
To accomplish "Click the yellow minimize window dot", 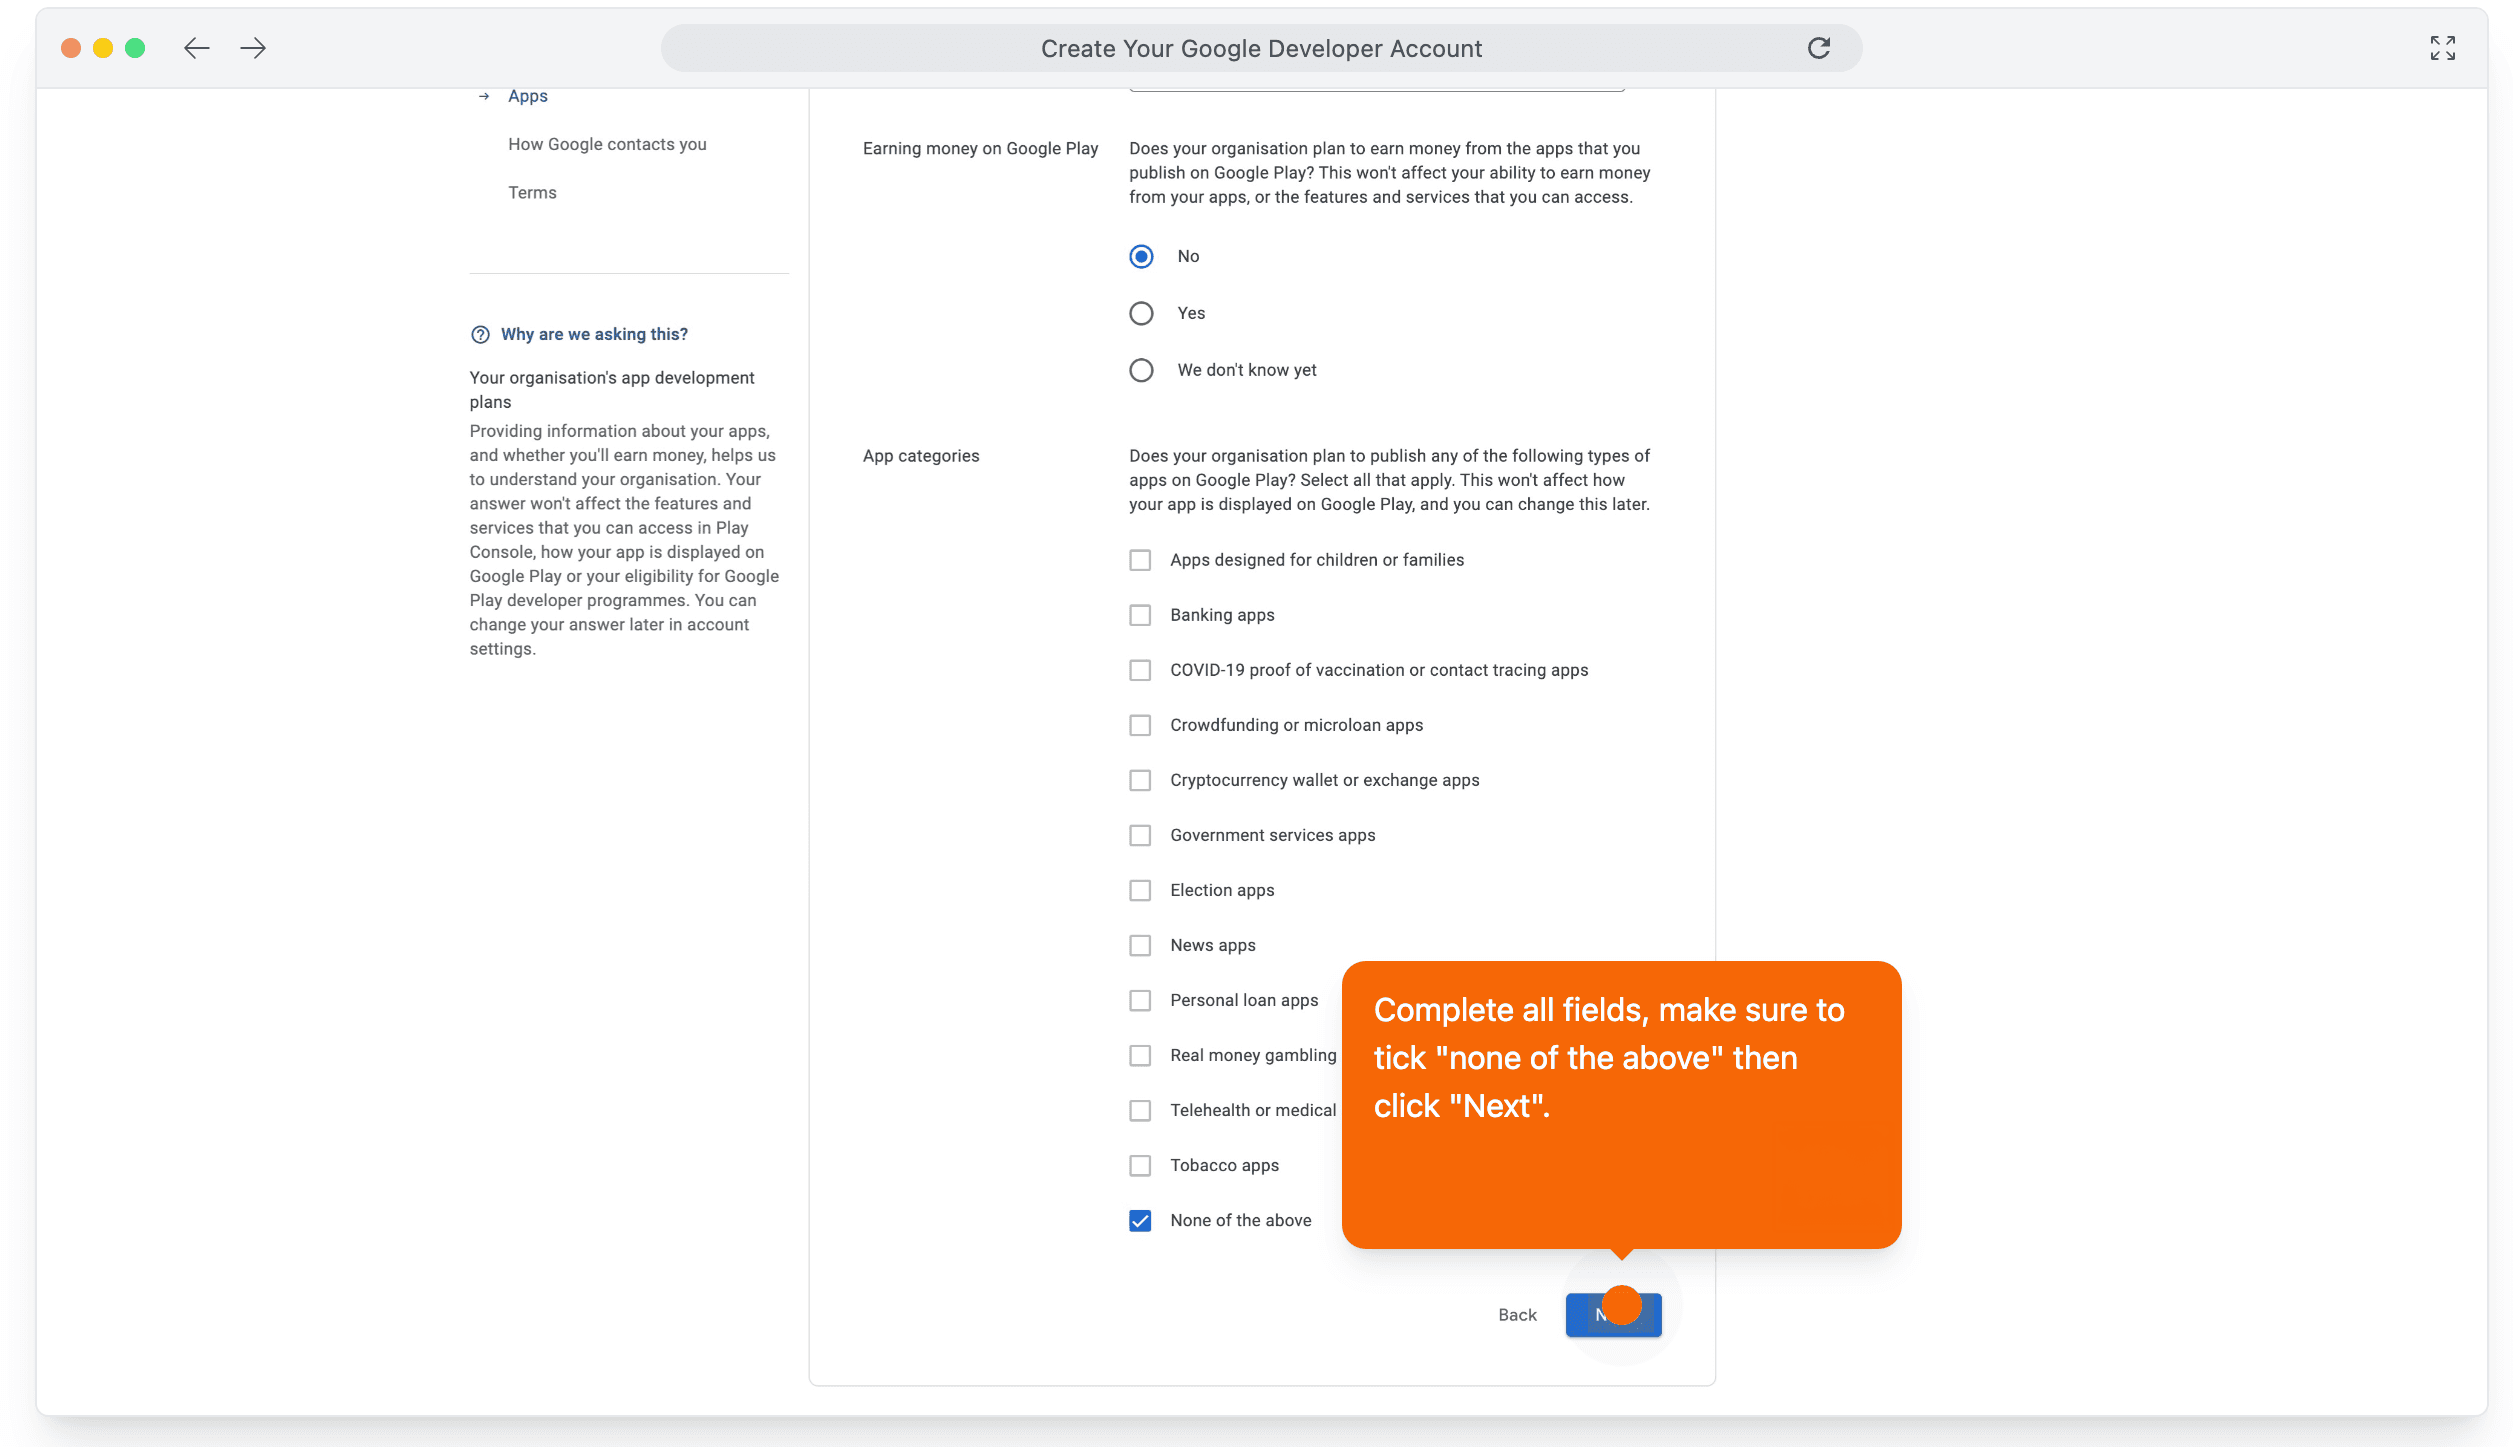I will [103, 48].
